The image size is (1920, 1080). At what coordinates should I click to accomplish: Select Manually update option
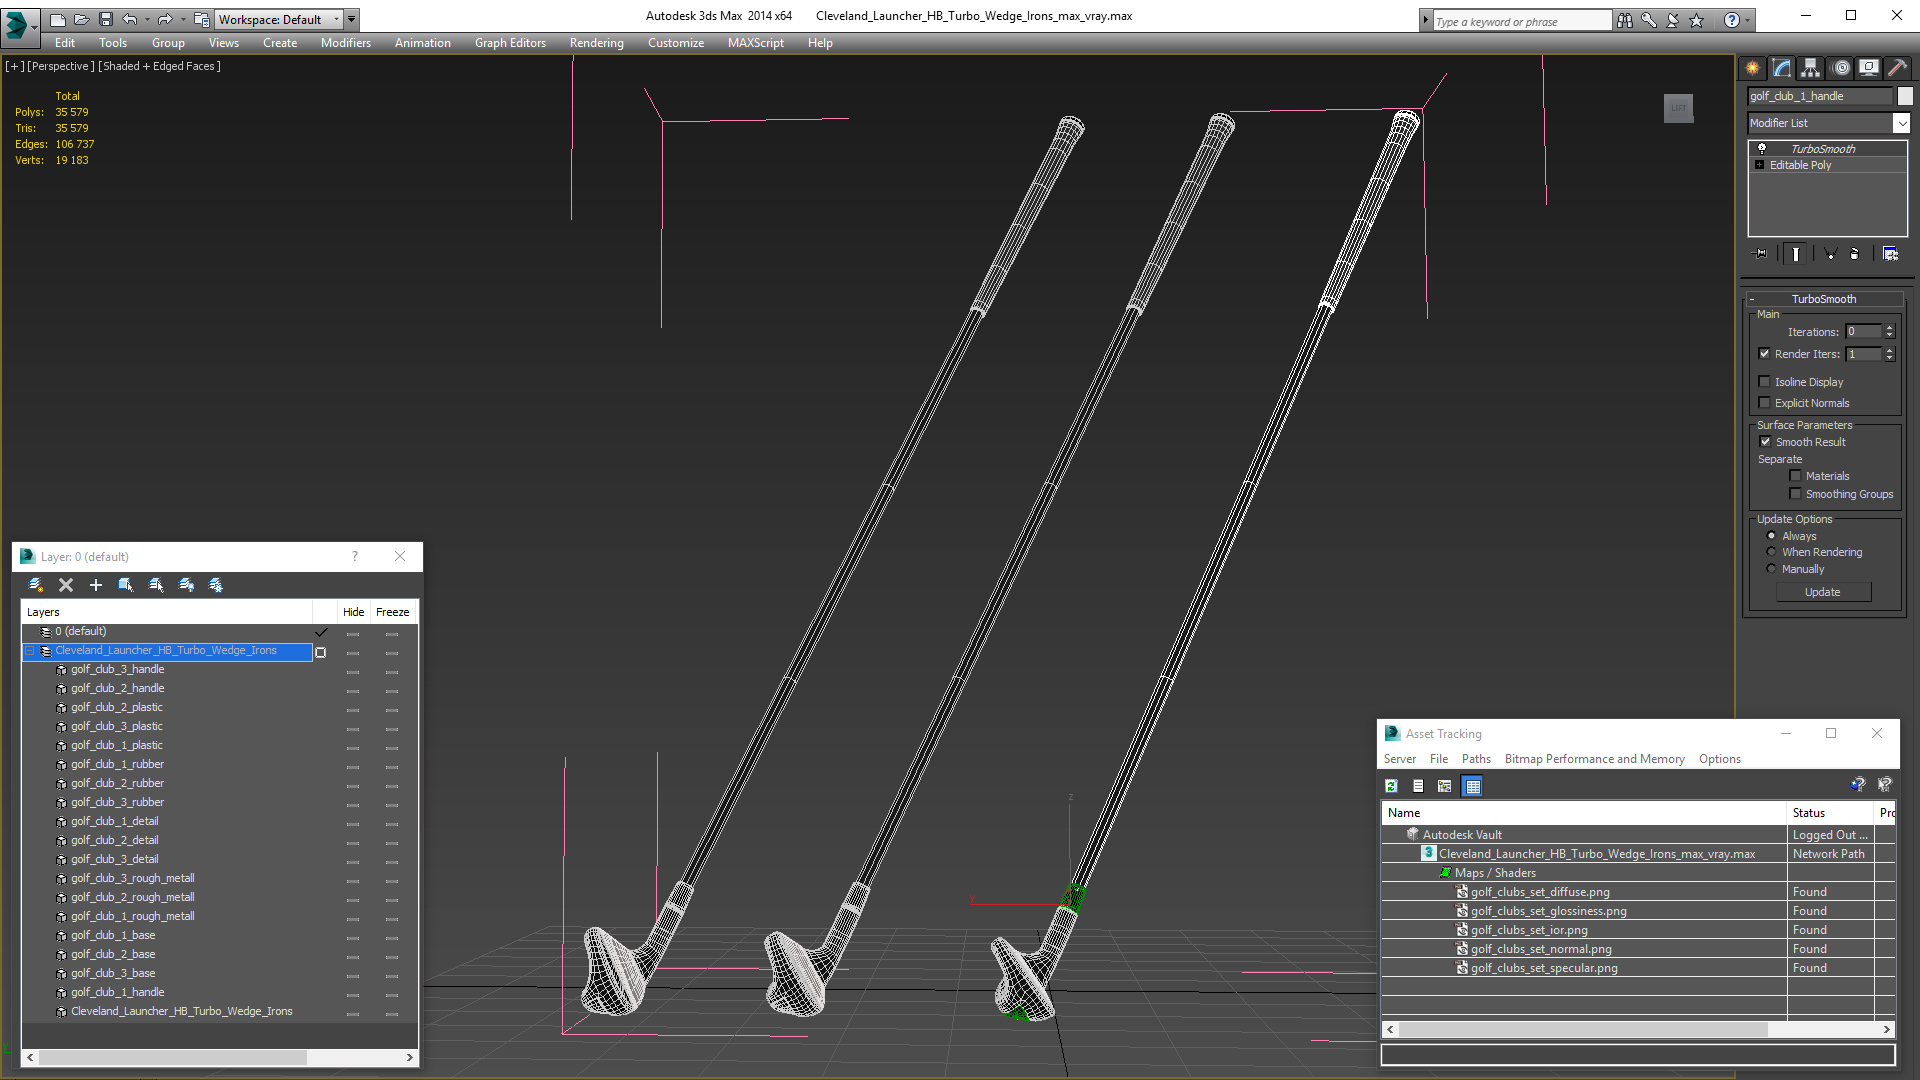[x=1772, y=569]
